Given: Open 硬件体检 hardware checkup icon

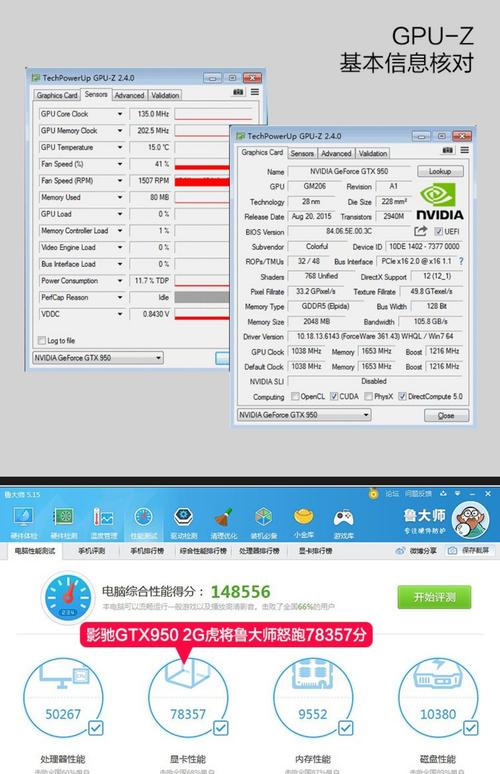Looking at the screenshot, I should [x=23, y=522].
